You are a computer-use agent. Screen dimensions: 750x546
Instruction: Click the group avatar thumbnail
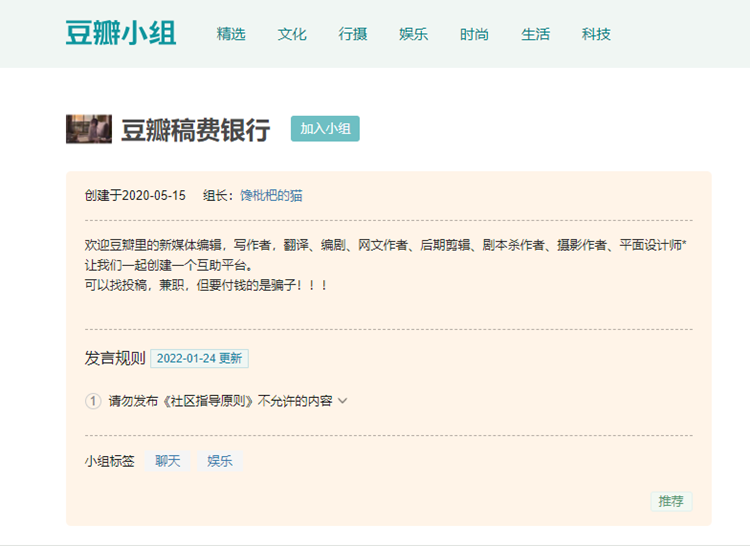(89, 129)
